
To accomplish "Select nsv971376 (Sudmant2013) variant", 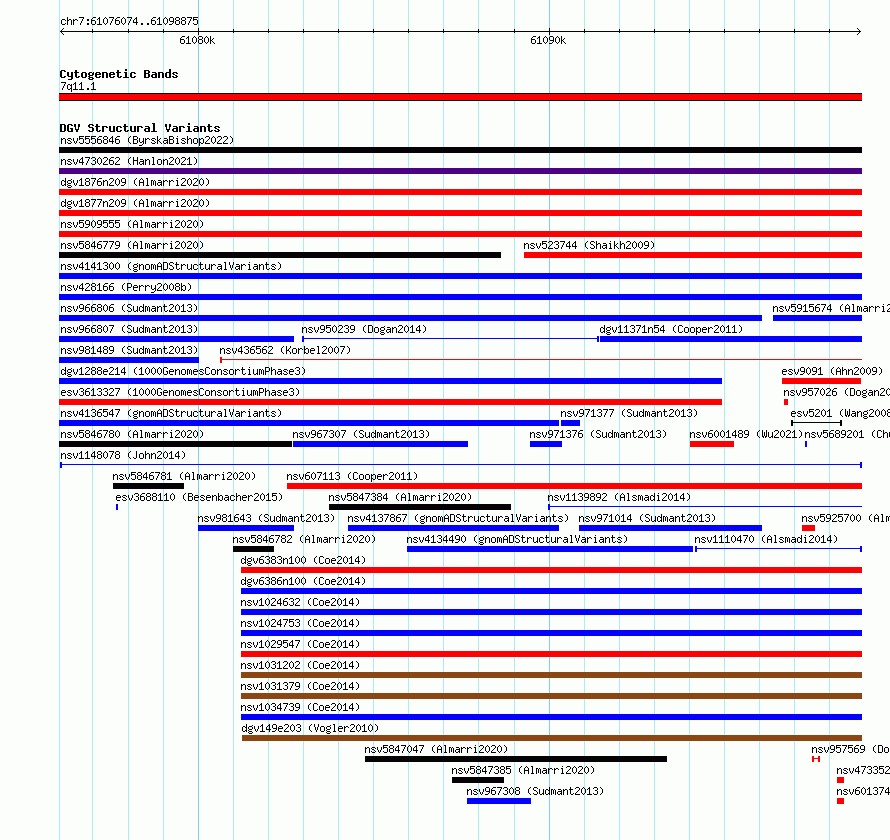I will (x=598, y=434).
